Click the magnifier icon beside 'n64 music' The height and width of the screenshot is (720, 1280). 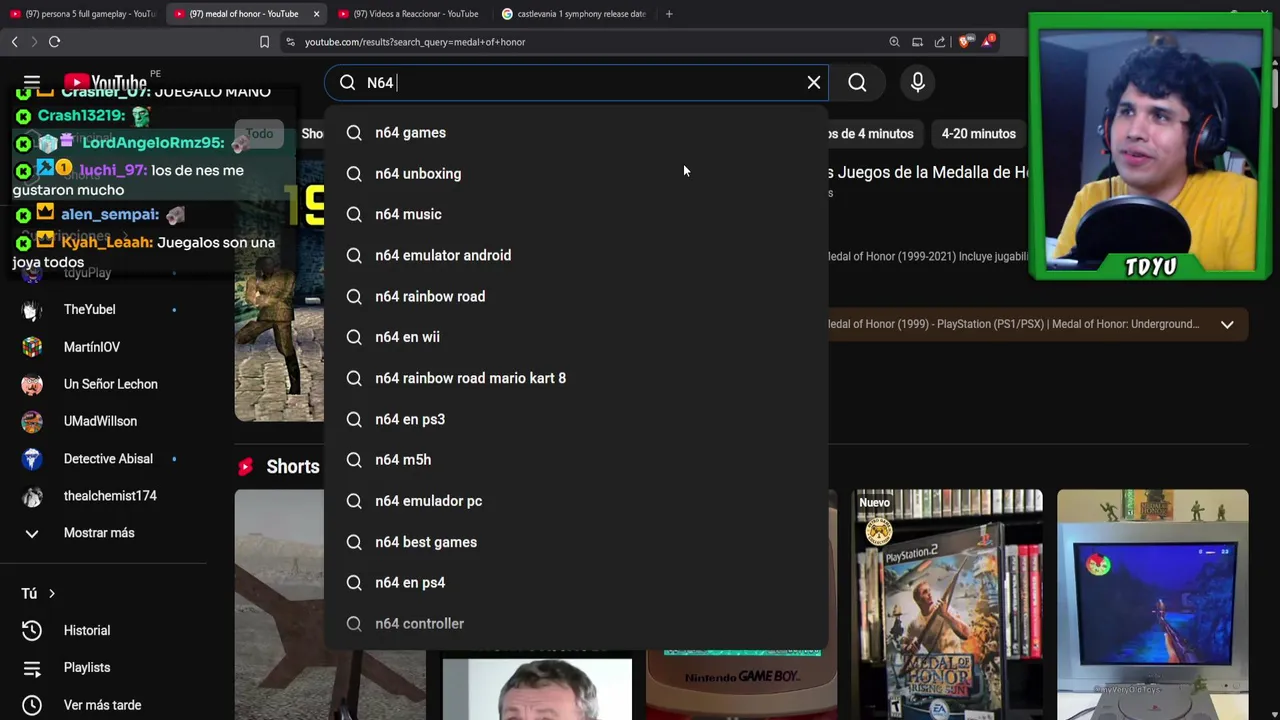[x=354, y=214]
